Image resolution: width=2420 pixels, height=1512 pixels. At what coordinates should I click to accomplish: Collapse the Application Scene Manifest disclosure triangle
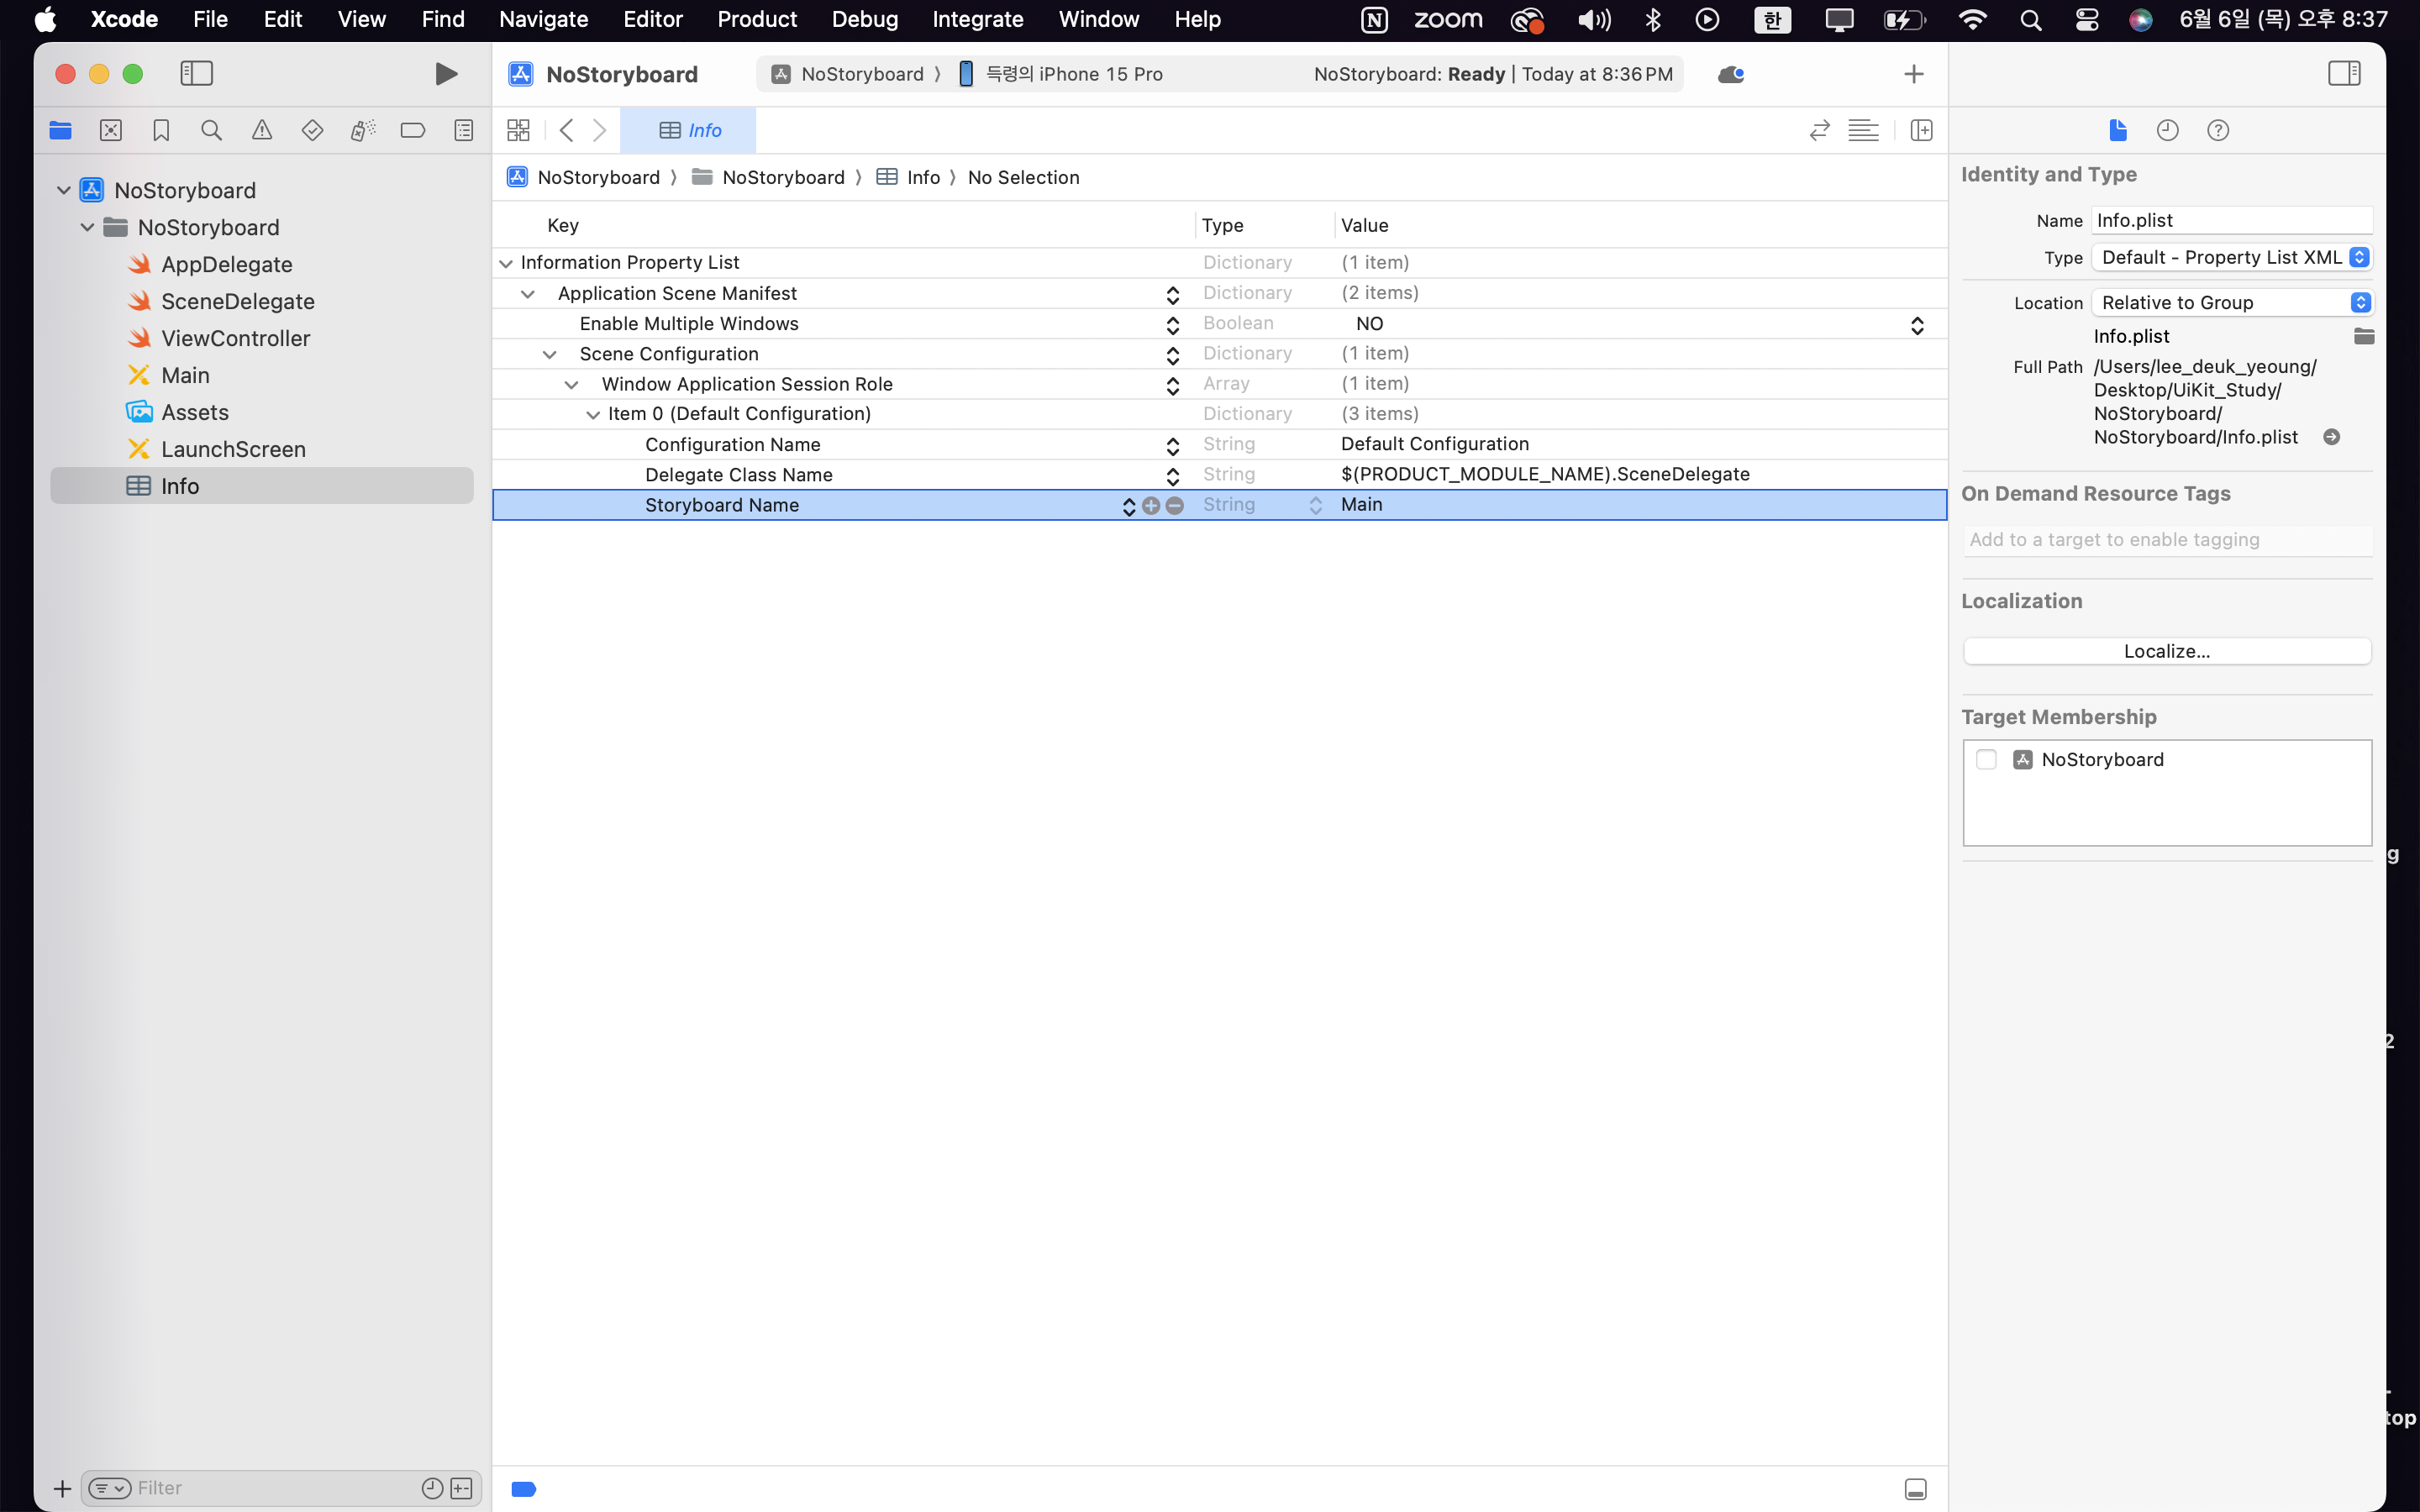click(x=527, y=293)
